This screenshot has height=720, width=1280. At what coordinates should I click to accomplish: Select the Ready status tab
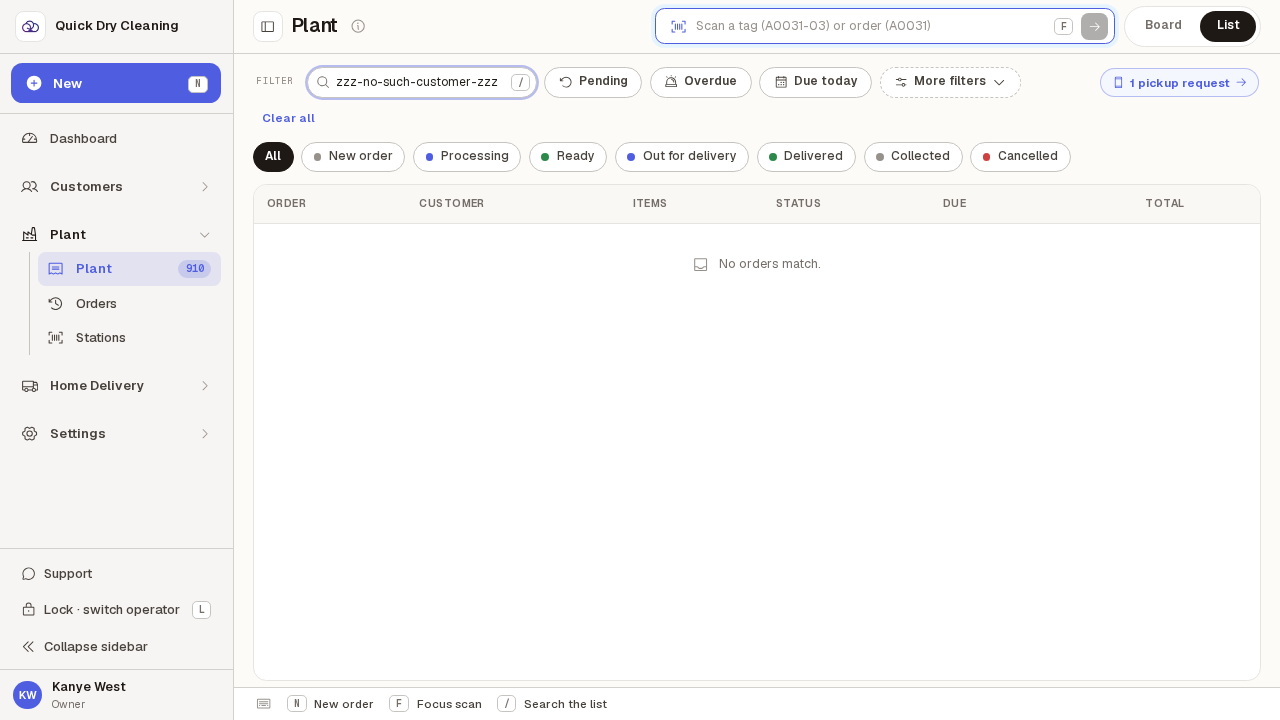pyautogui.click(x=568, y=157)
